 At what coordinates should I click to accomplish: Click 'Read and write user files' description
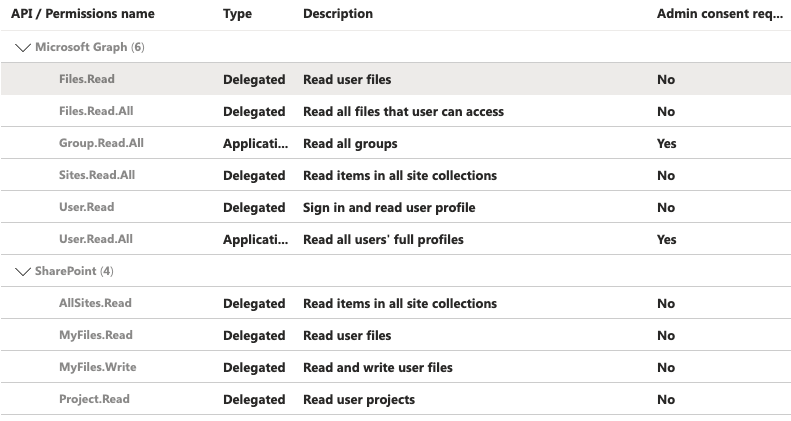click(x=377, y=367)
